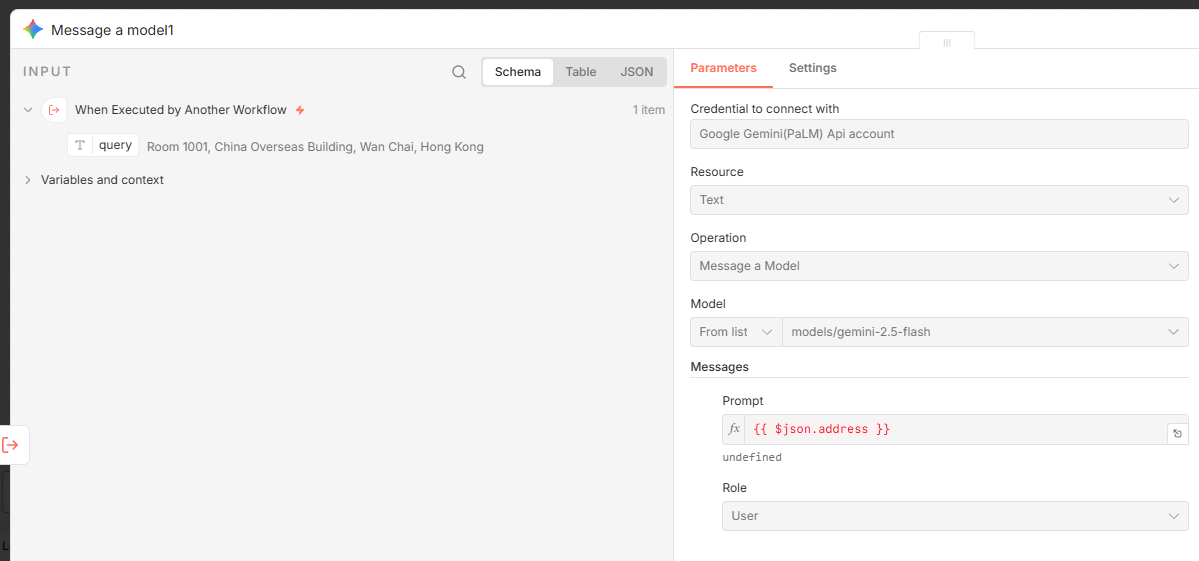
Task: Switch input view to Schema
Action: (x=517, y=72)
